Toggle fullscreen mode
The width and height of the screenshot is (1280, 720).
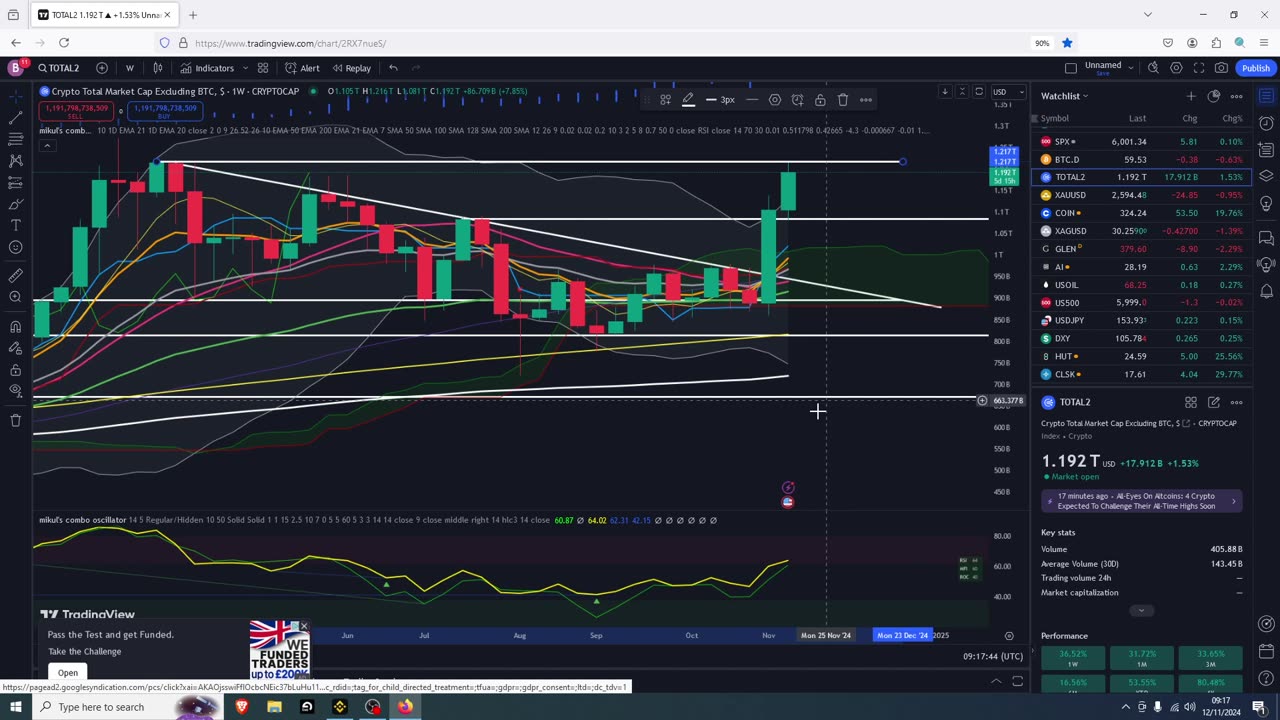(1199, 68)
